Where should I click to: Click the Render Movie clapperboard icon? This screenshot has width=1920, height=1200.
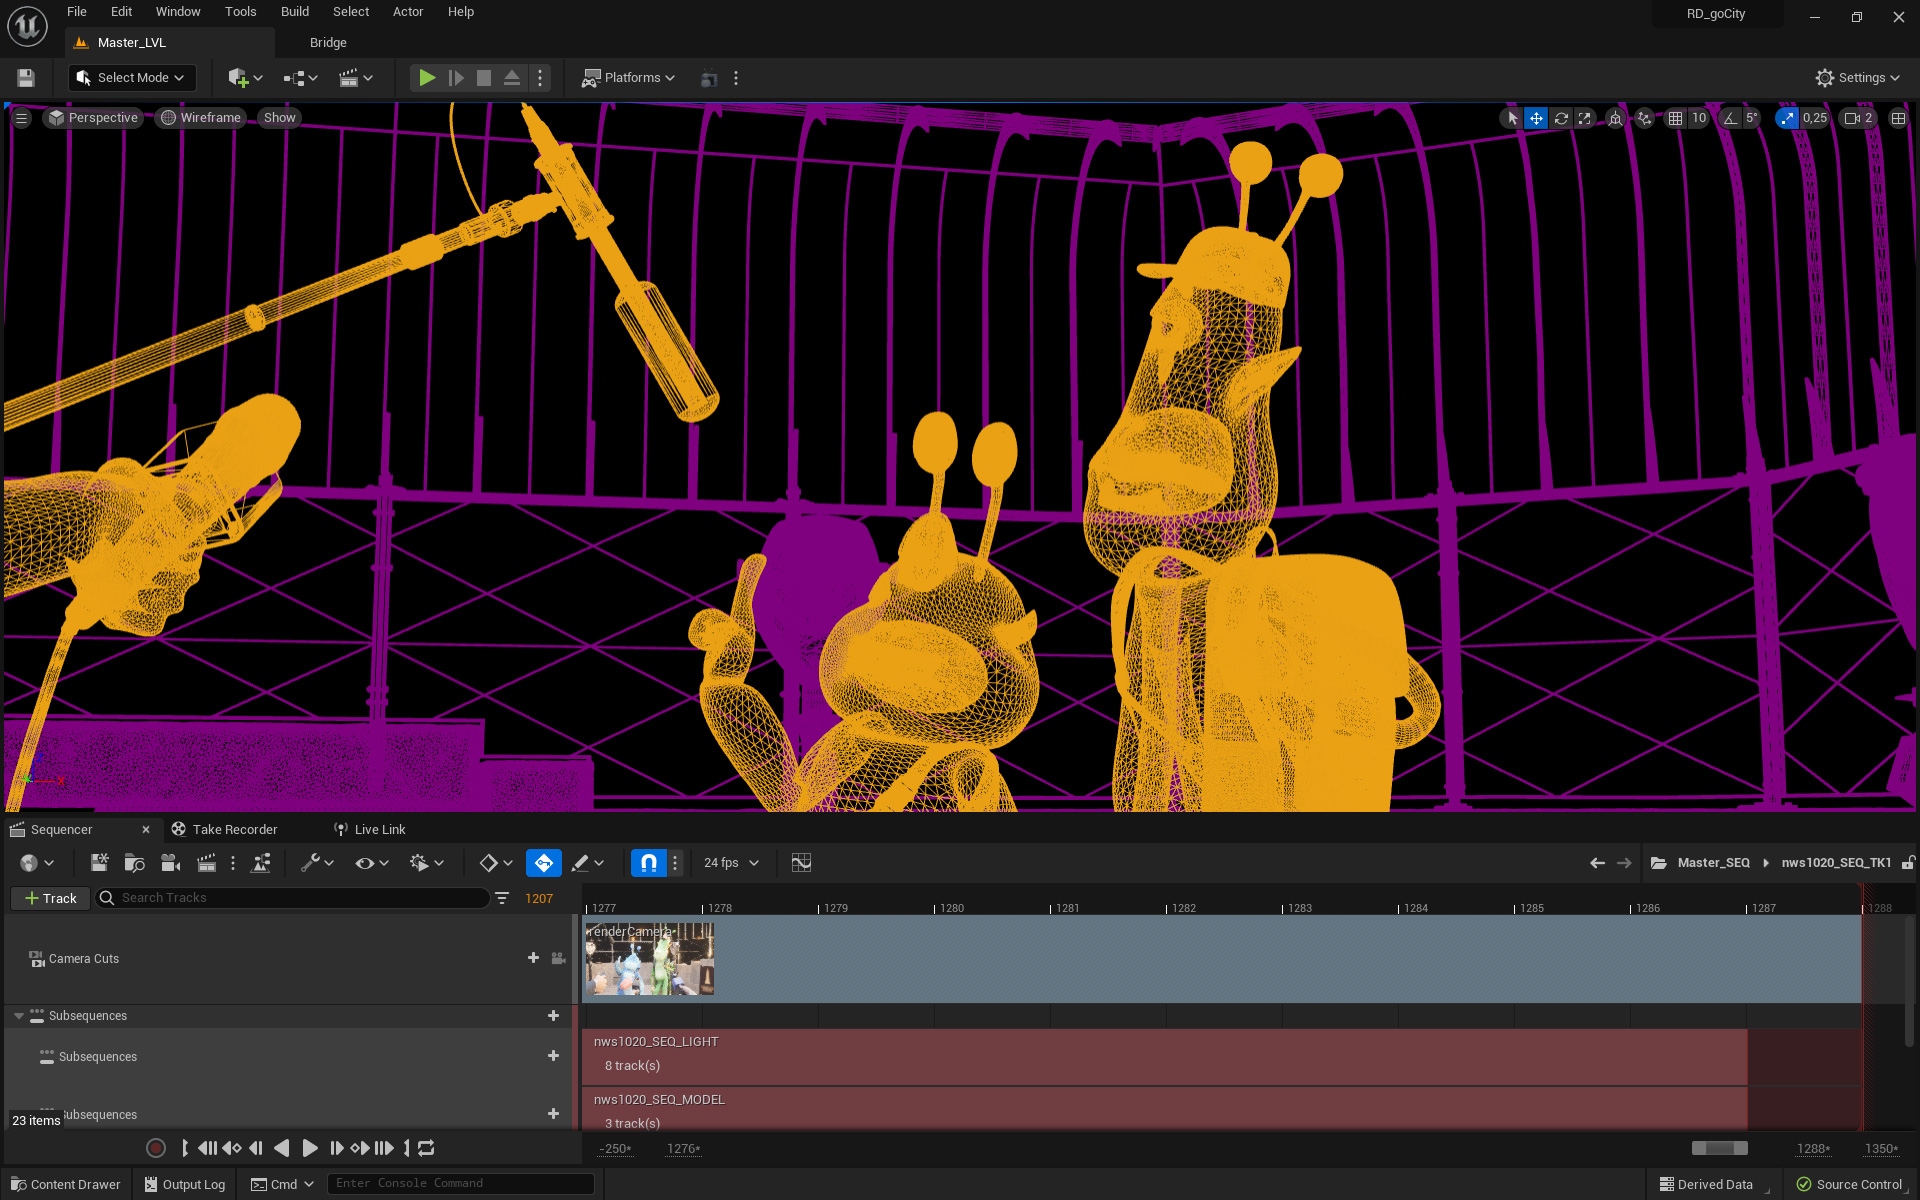[207, 862]
